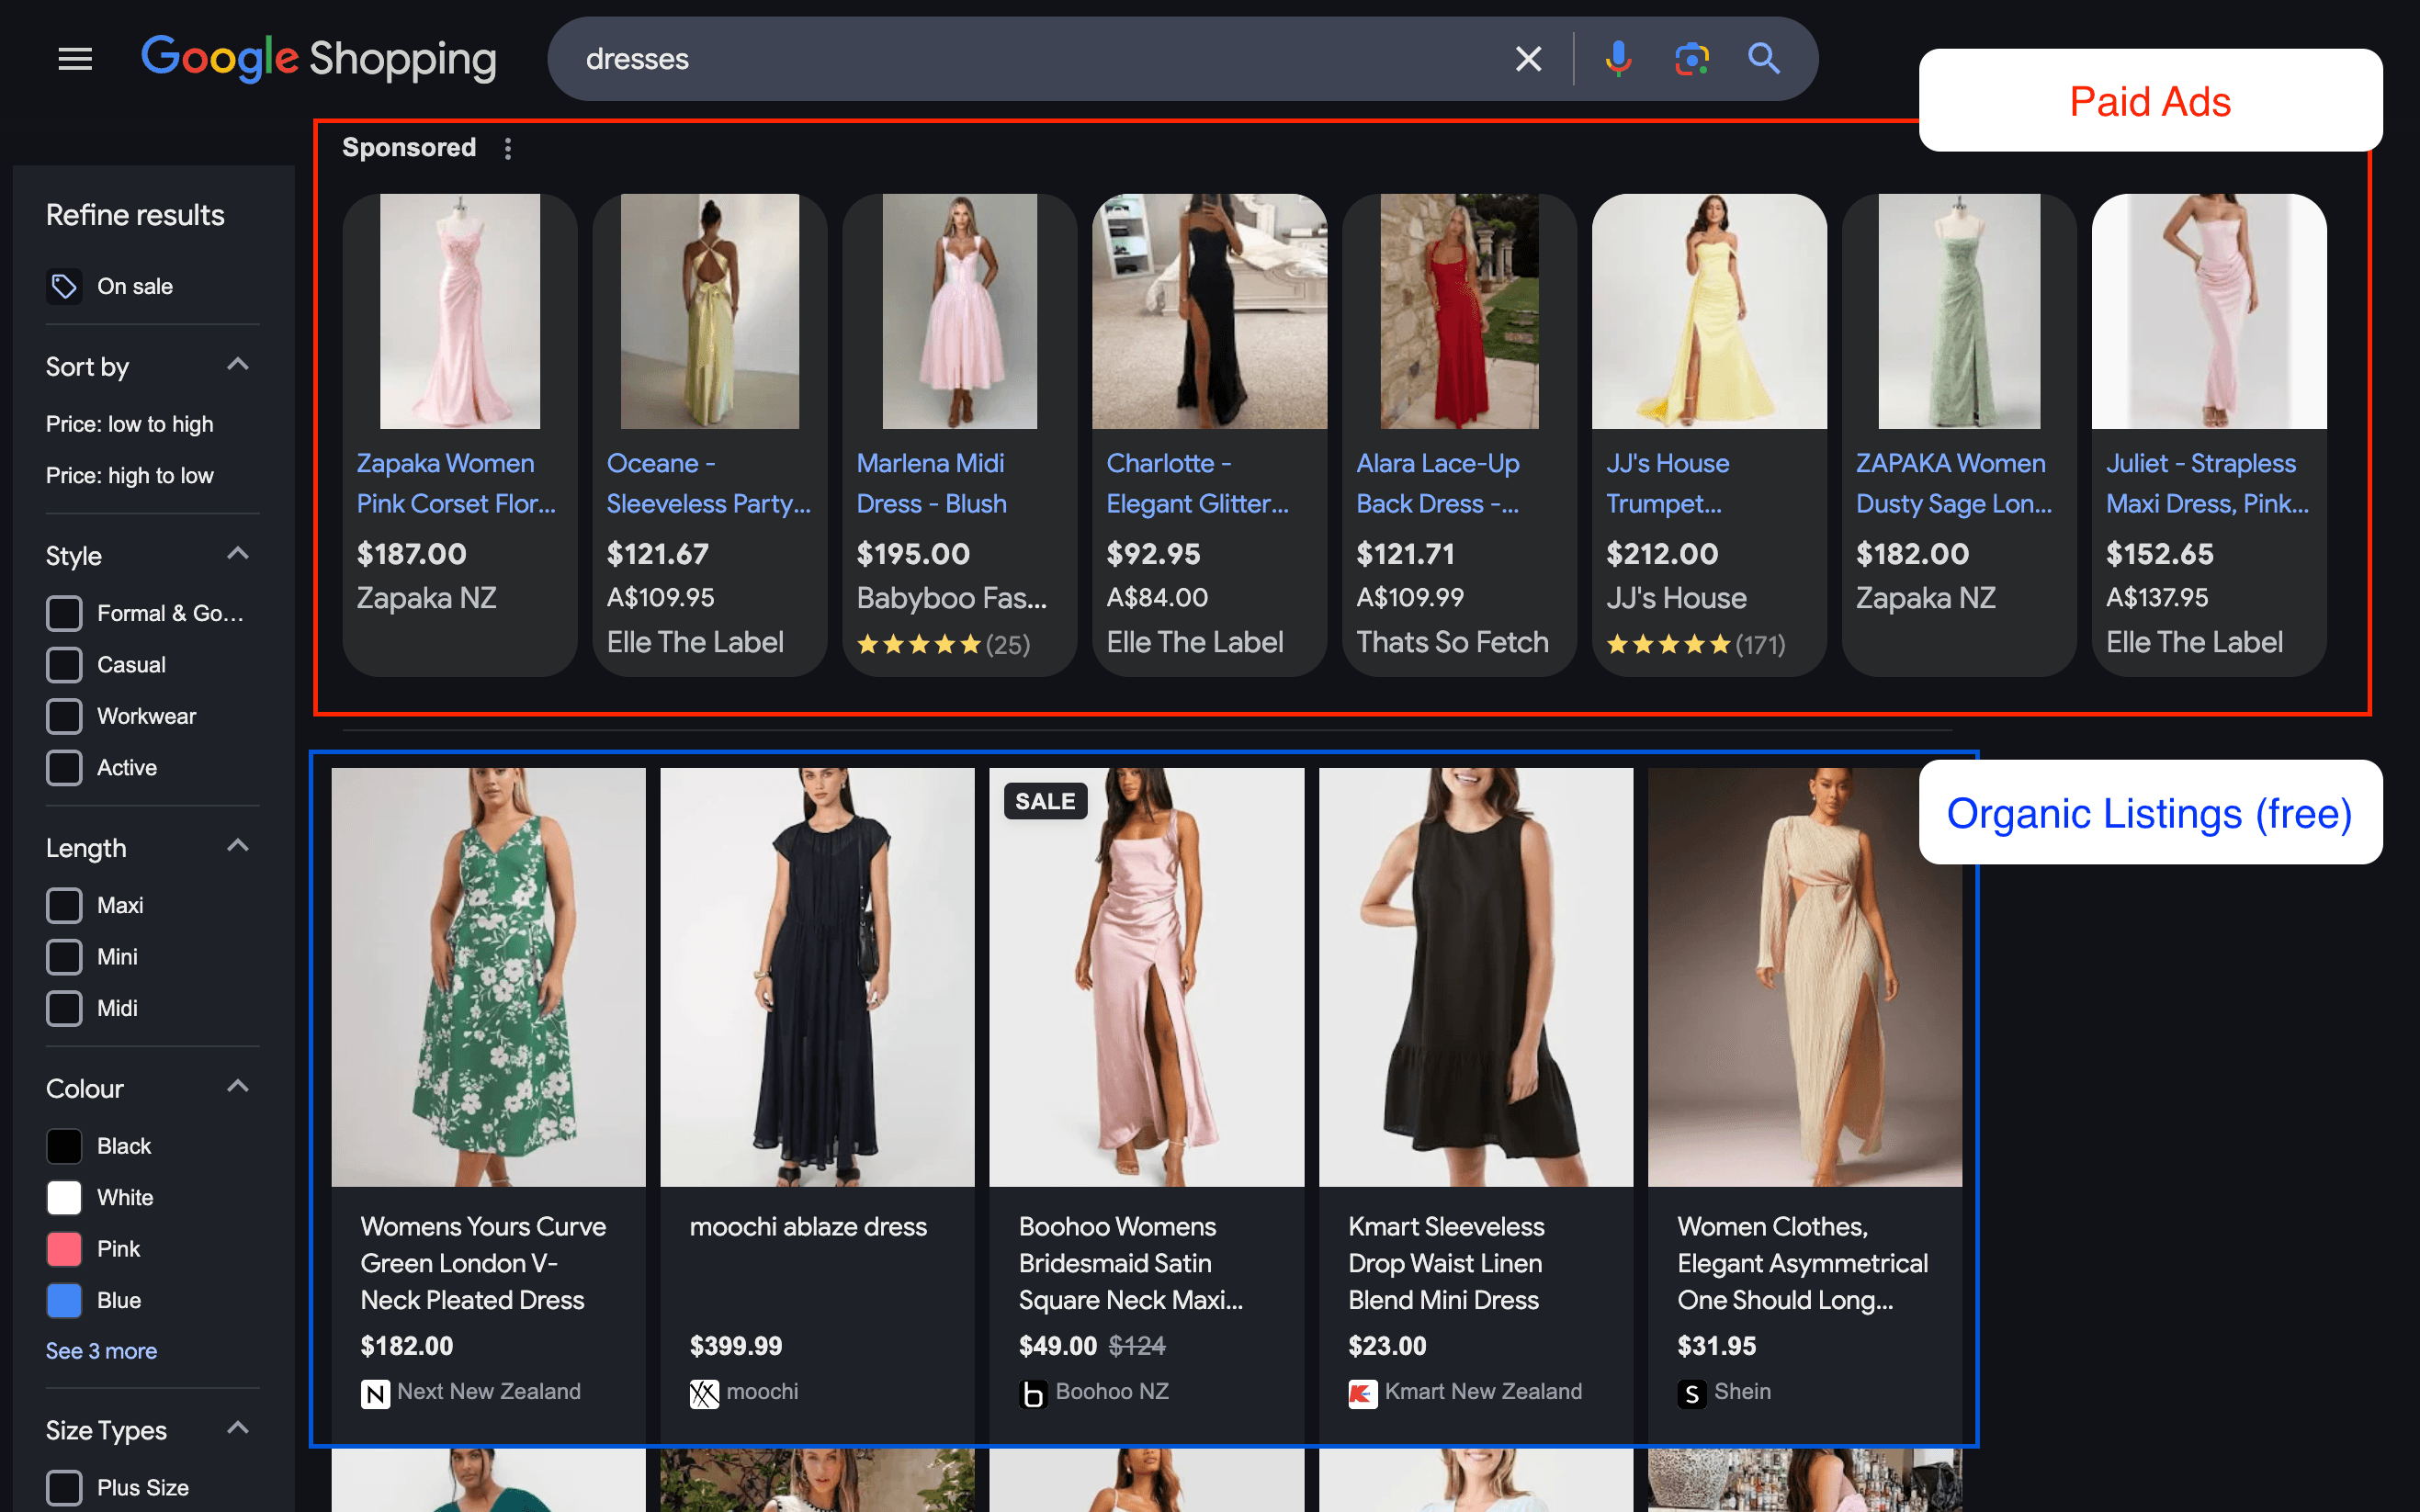Viewport: 2420px width, 1512px height.
Task: Start voice search with microphone icon
Action: tap(1618, 59)
